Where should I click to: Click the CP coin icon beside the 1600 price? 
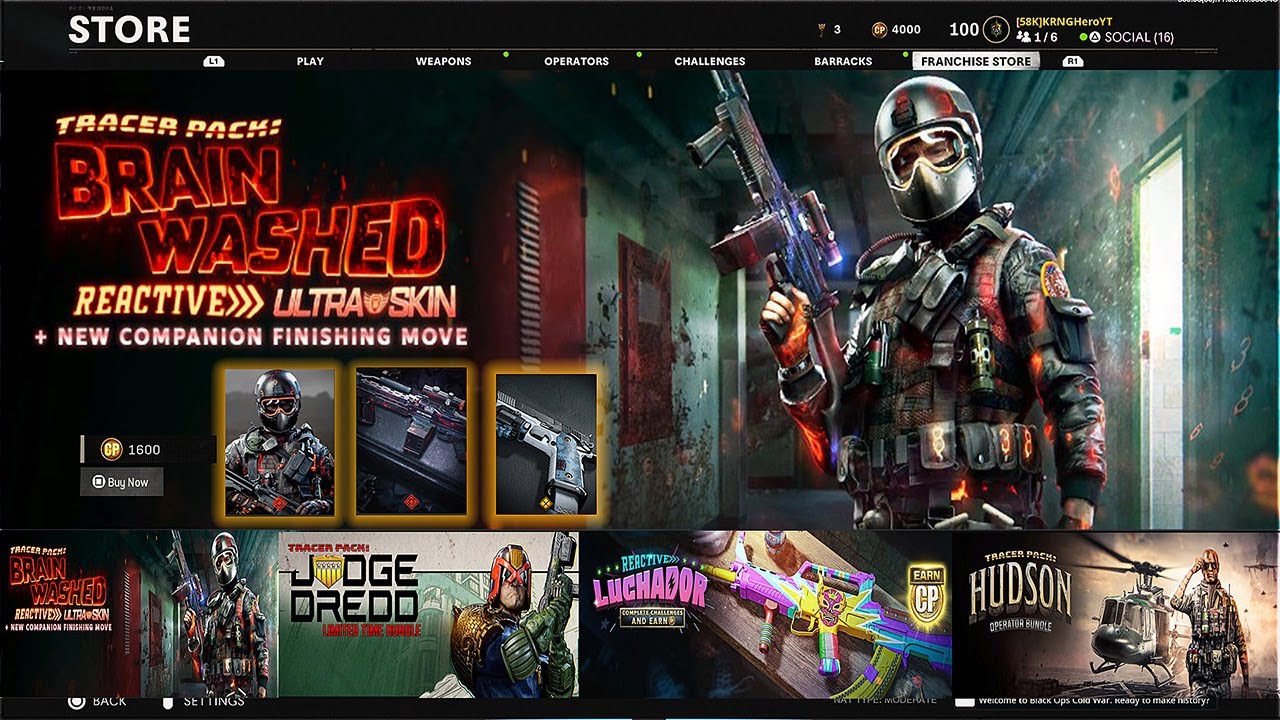(x=111, y=450)
